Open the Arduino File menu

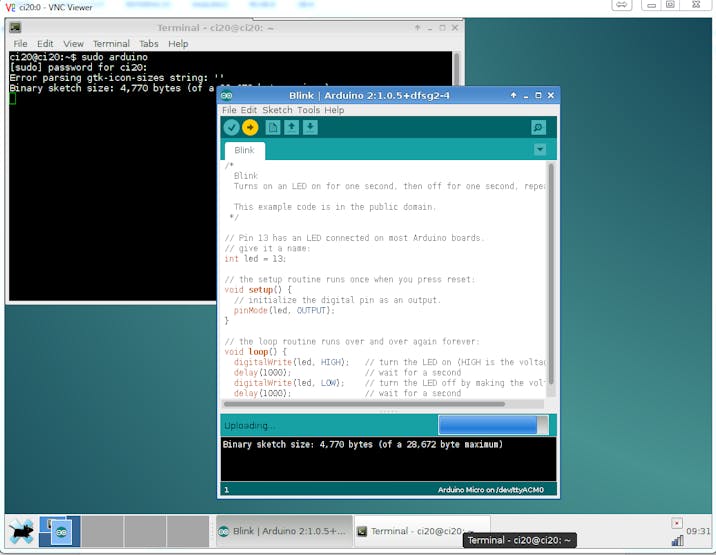tap(229, 110)
